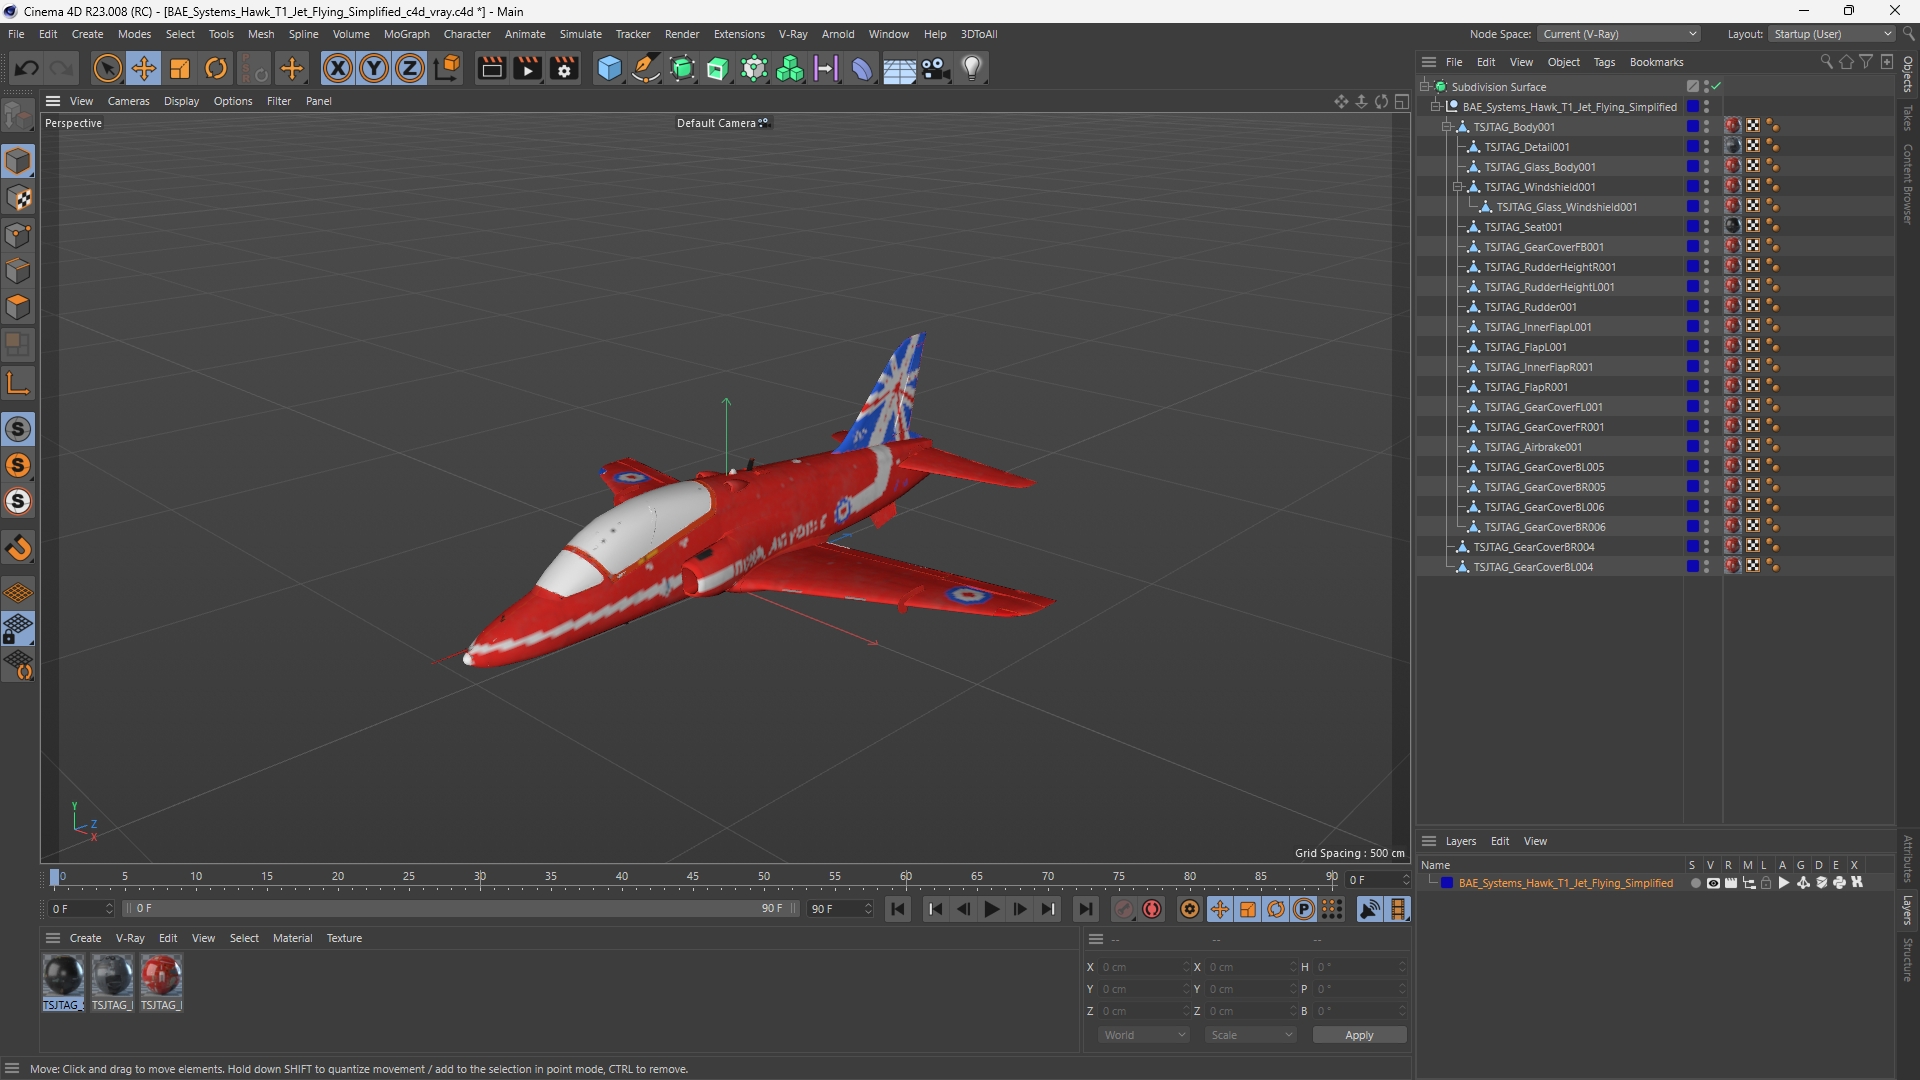Click Enable Snap magnet icon
The width and height of the screenshot is (1920, 1080).
tap(18, 548)
